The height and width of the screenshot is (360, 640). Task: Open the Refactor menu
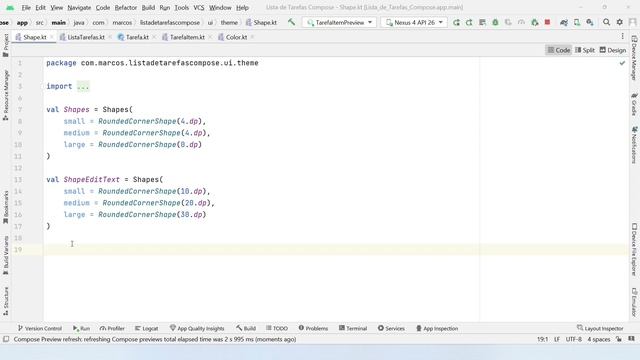(126, 7)
